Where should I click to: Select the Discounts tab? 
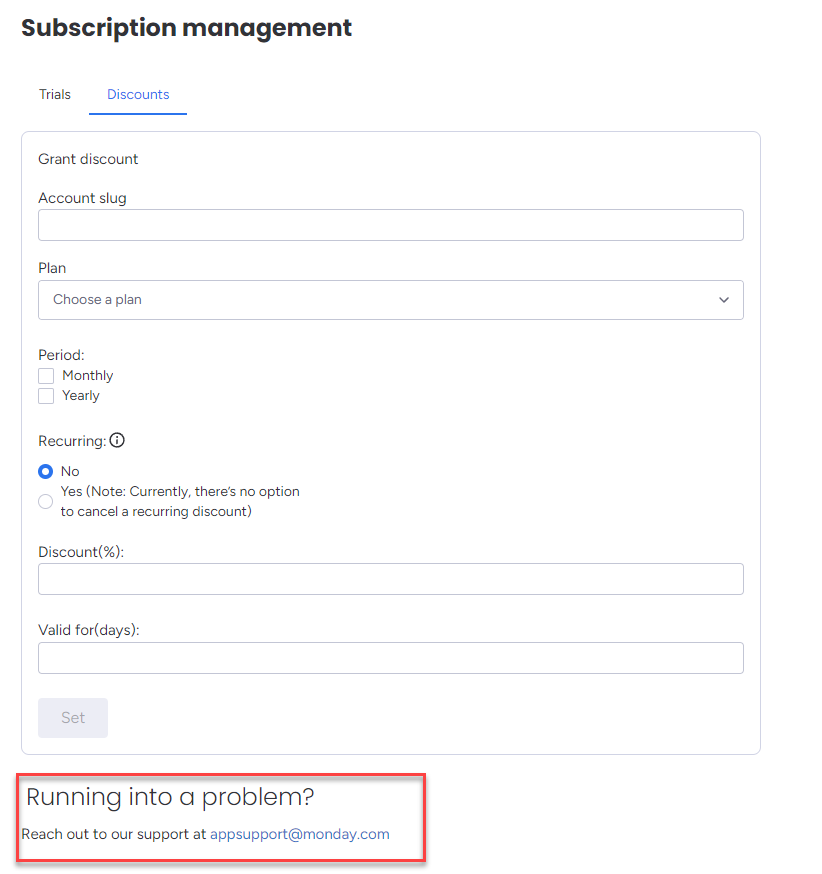[138, 94]
